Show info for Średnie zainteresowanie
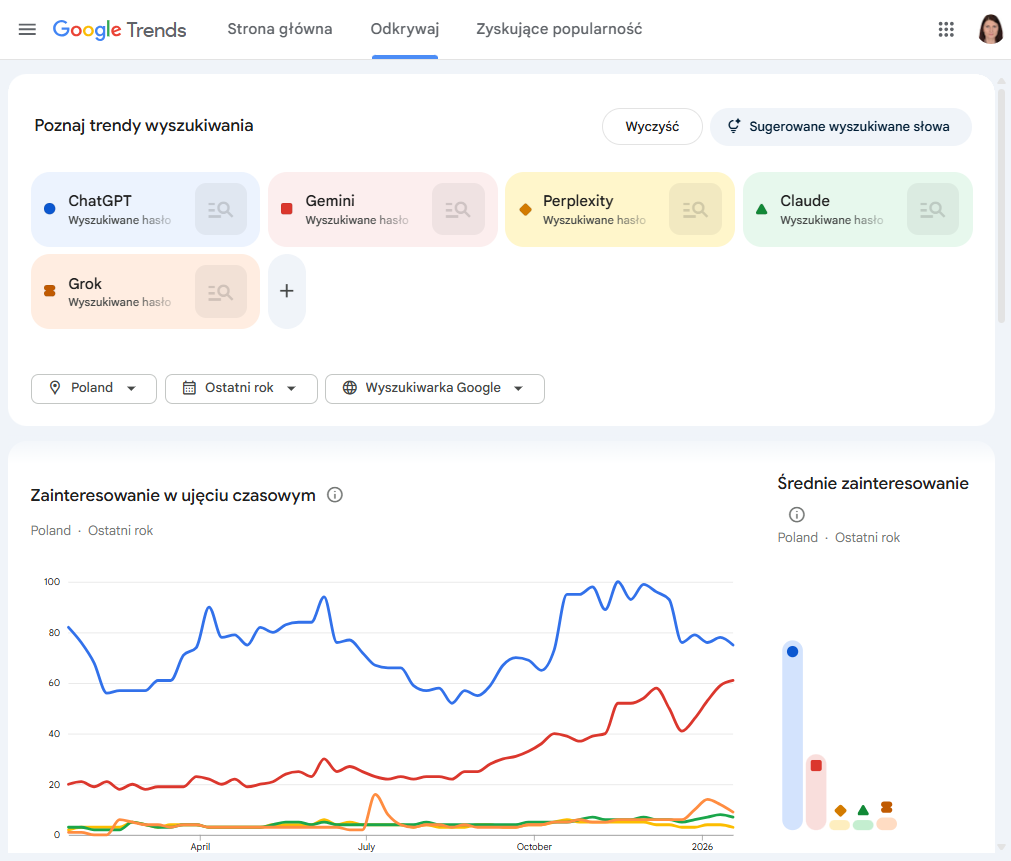 tap(797, 515)
